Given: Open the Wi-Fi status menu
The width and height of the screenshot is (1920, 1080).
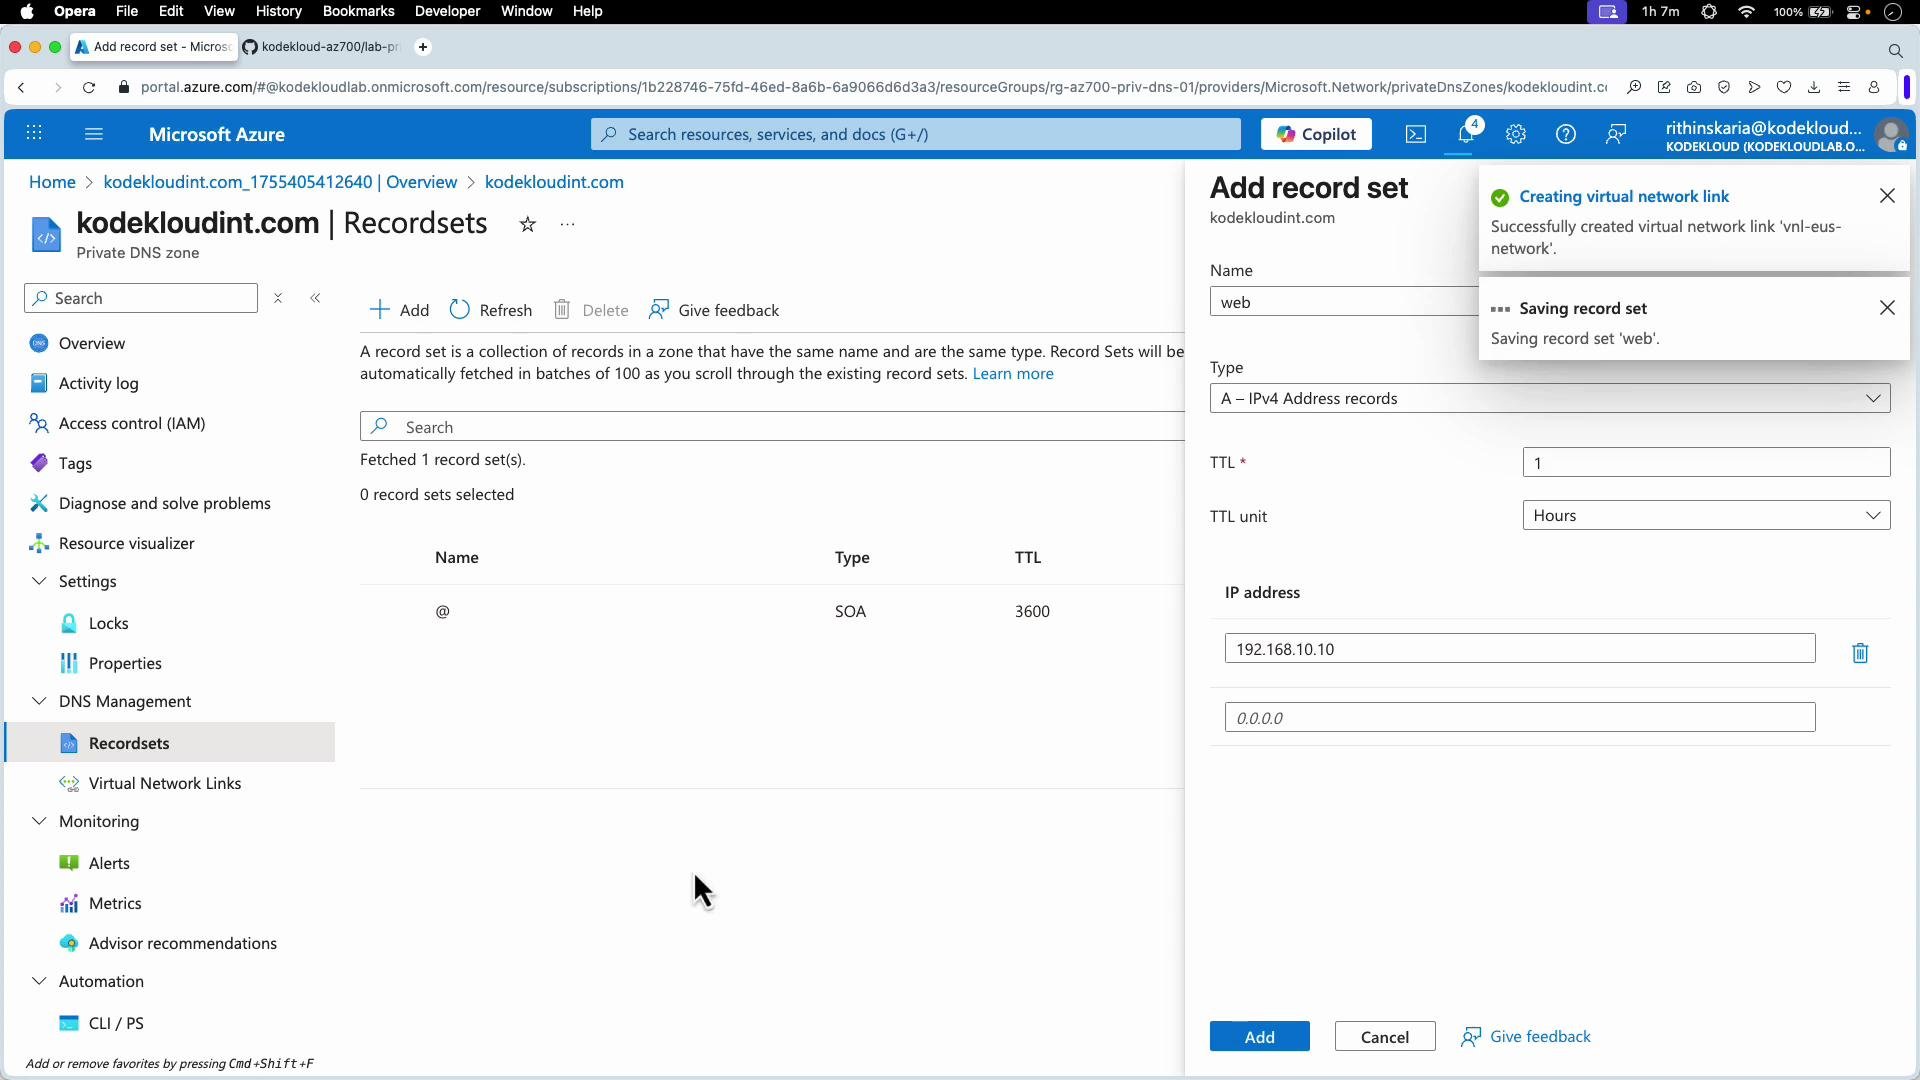Looking at the screenshot, I should [x=1747, y=12].
